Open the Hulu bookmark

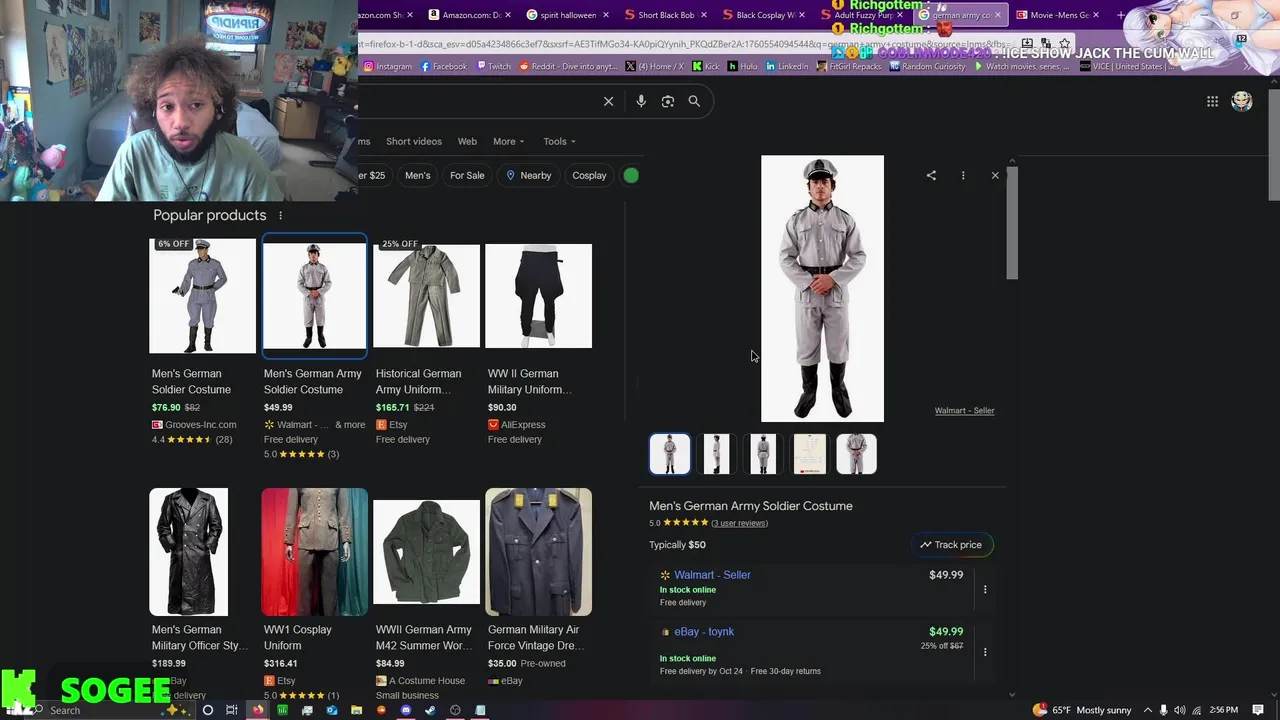(743, 66)
